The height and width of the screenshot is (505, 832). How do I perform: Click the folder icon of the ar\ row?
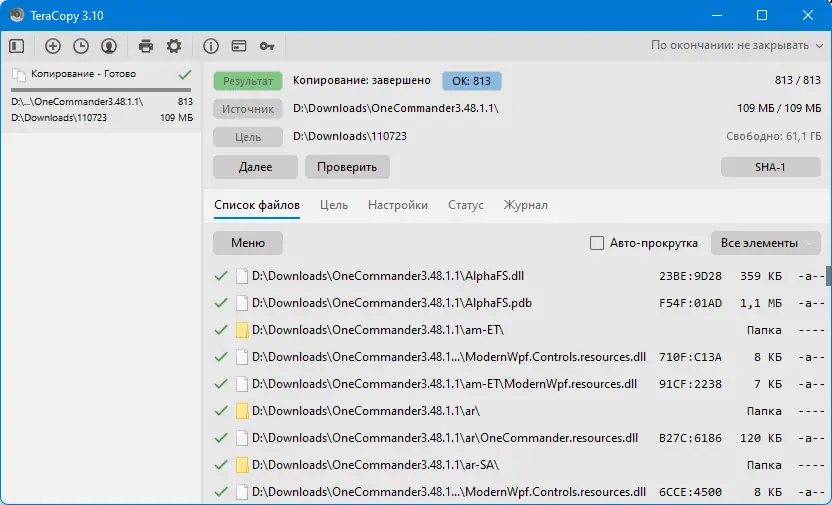click(242, 411)
